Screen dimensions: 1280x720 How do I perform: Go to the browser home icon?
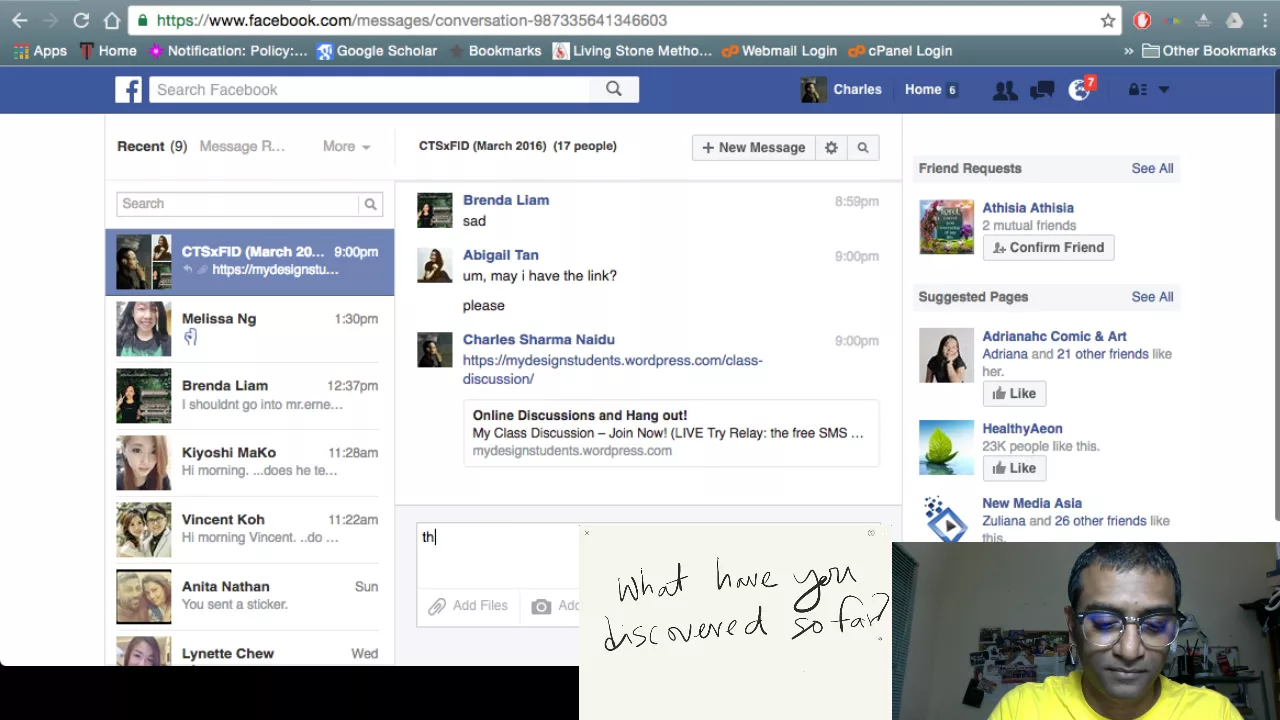[x=111, y=20]
